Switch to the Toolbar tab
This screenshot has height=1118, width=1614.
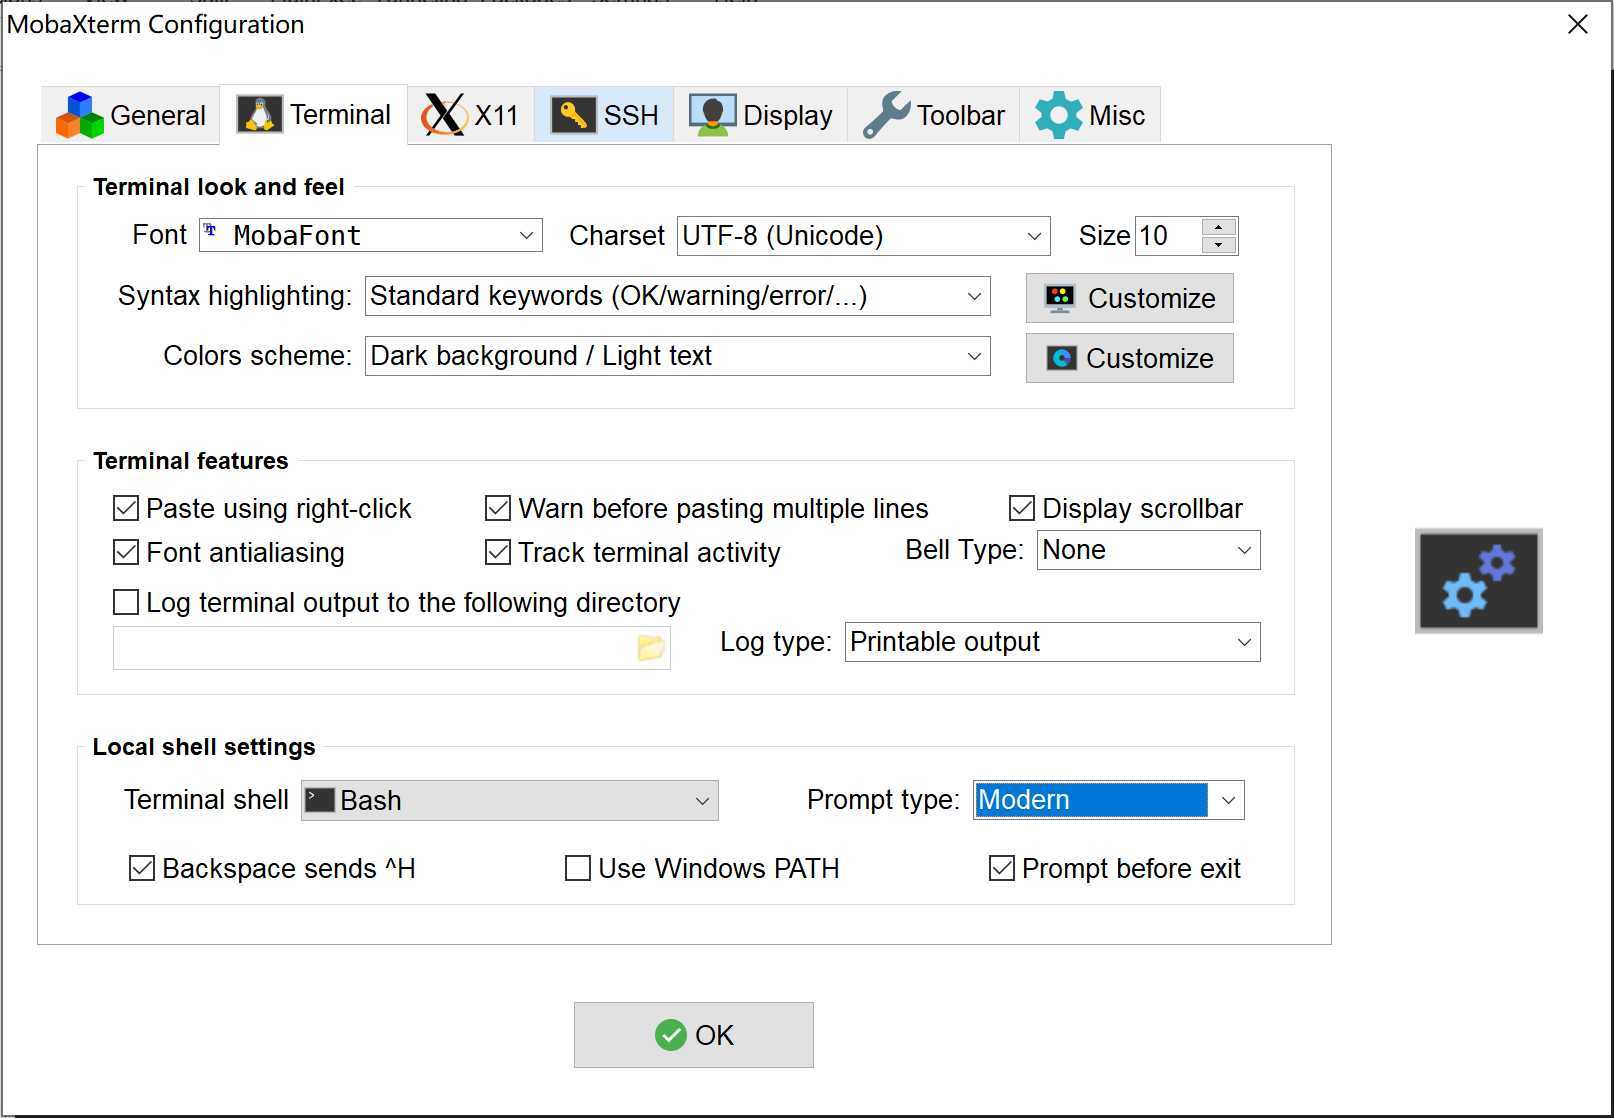pos(934,115)
